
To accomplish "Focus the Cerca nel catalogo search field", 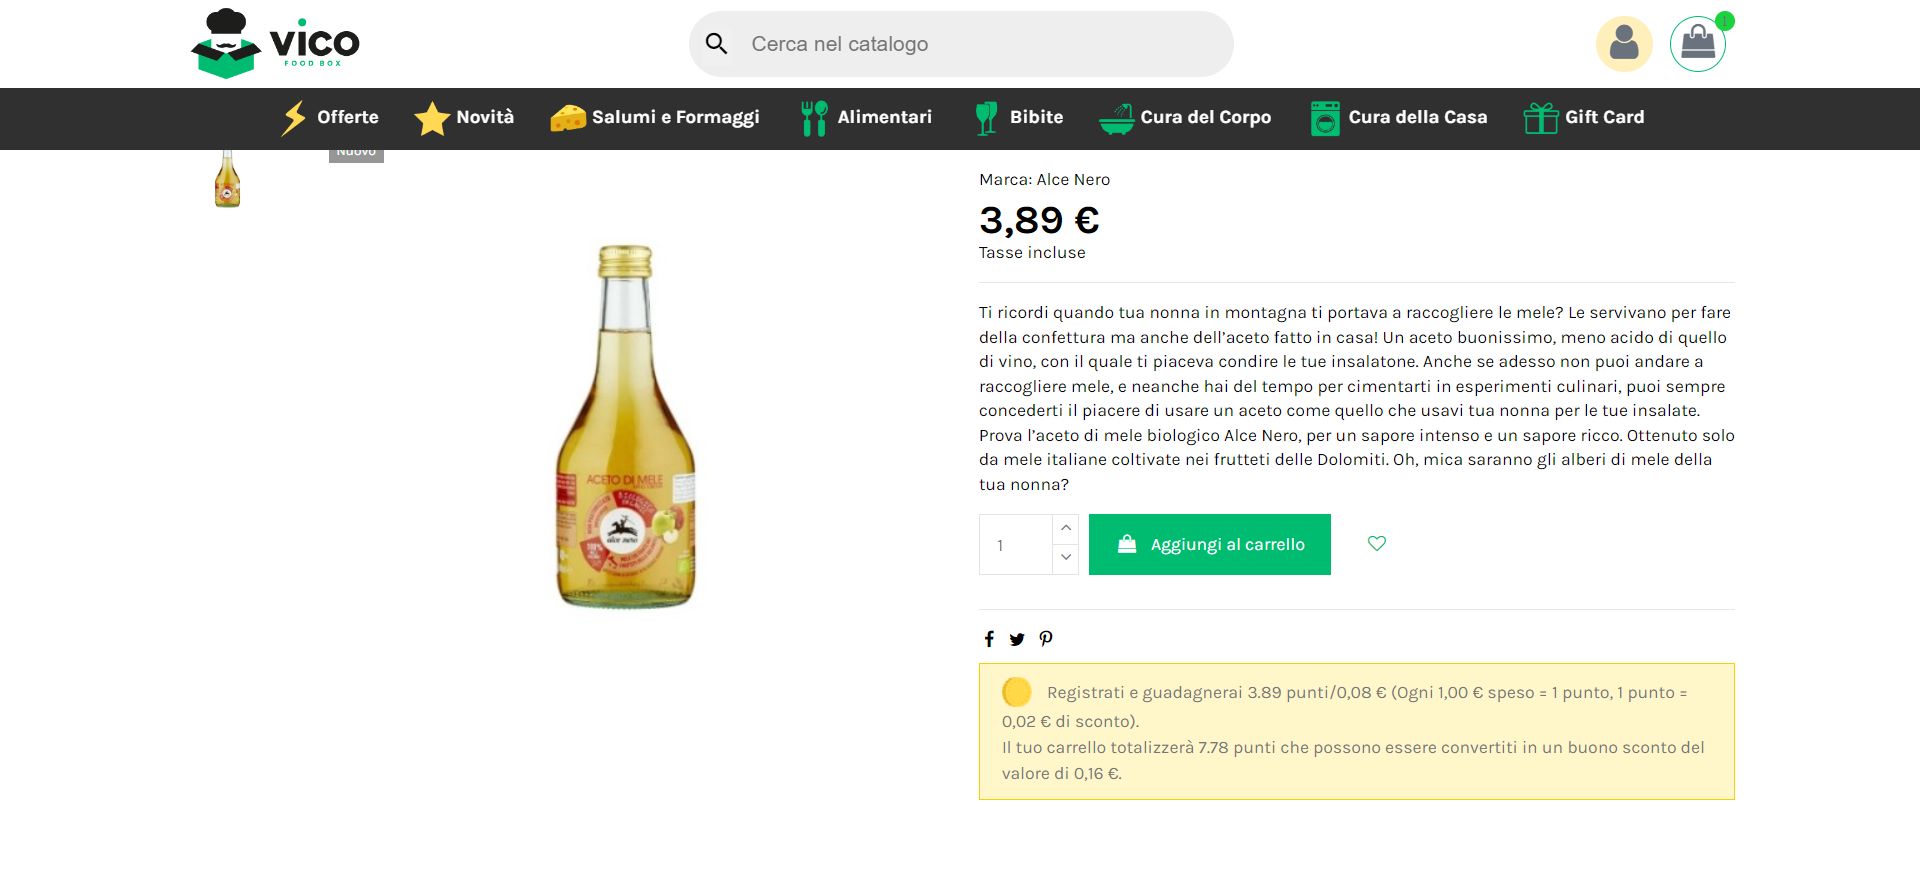I will [961, 44].
